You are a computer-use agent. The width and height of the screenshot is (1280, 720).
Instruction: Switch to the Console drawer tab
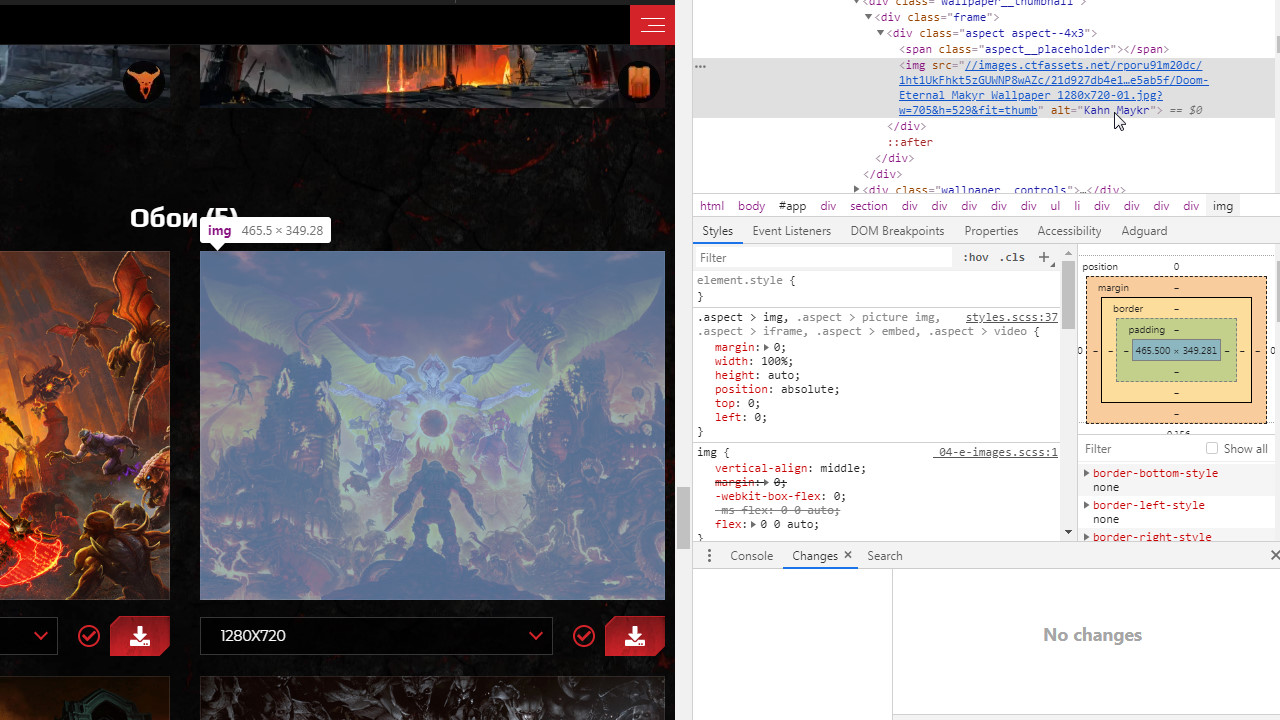pyautogui.click(x=751, y=556)
